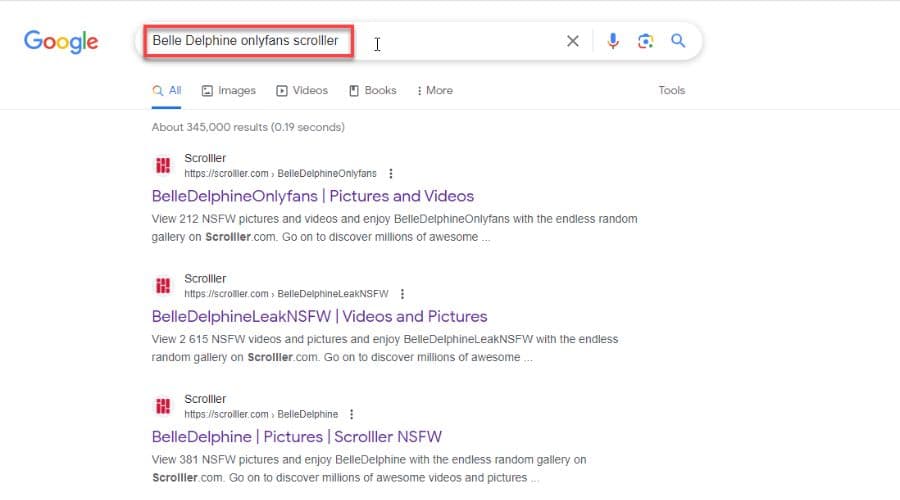Screen dimensions: 900x500
Task: Open BelleDelphineLeakNSFW Videos and Pictures result
Action: [320, 316]
